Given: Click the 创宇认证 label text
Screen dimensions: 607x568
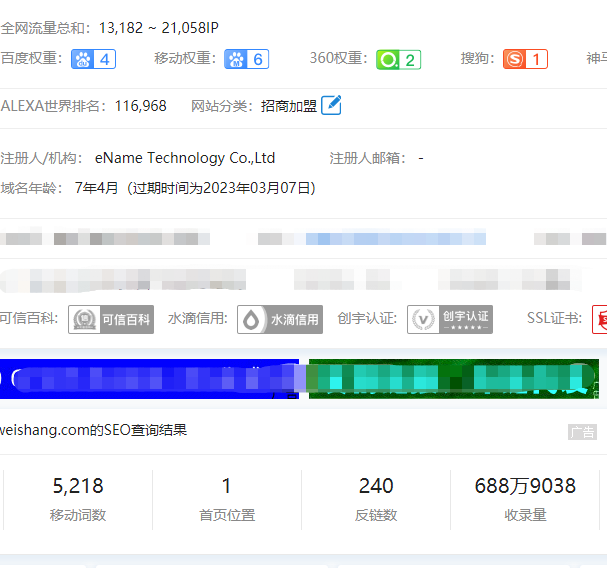Looking at the screenshot, I should pyautogui.click(x=367, y=318).
